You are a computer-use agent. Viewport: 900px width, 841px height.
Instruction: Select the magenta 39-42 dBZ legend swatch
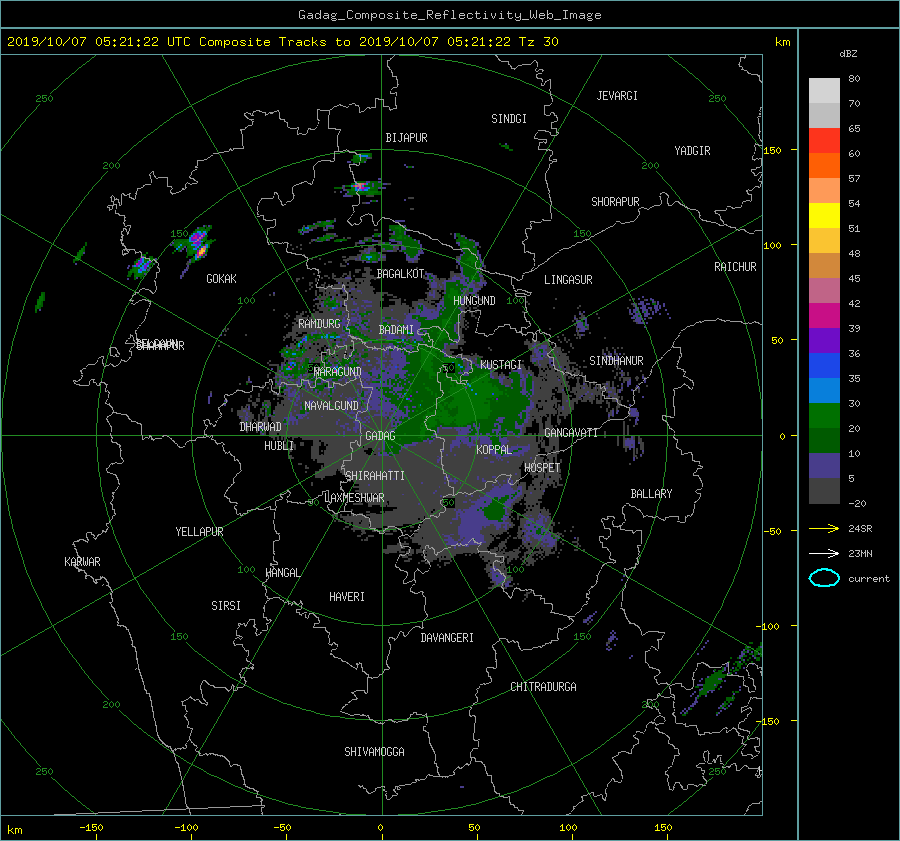[x=824, y=316]
